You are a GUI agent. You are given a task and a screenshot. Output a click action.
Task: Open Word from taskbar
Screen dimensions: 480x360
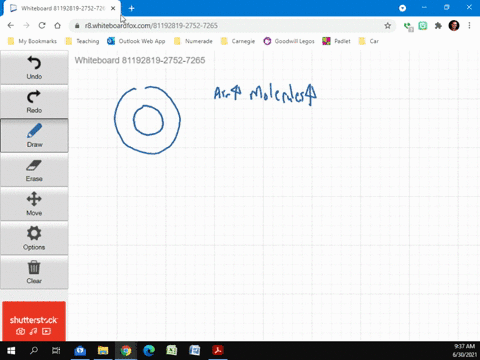(x=195, y=351)
